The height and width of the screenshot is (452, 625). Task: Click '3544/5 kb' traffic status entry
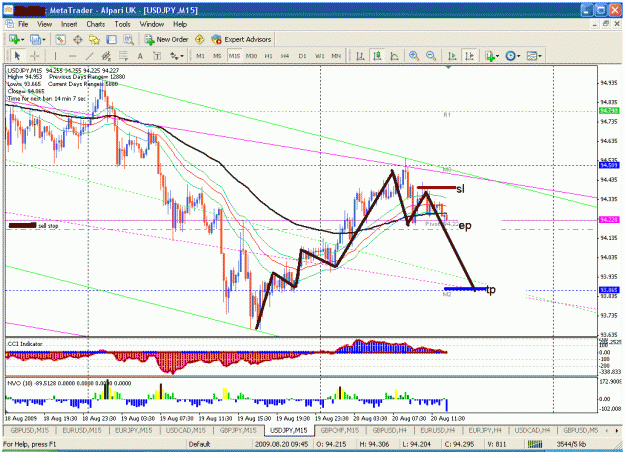click(571, 444)
